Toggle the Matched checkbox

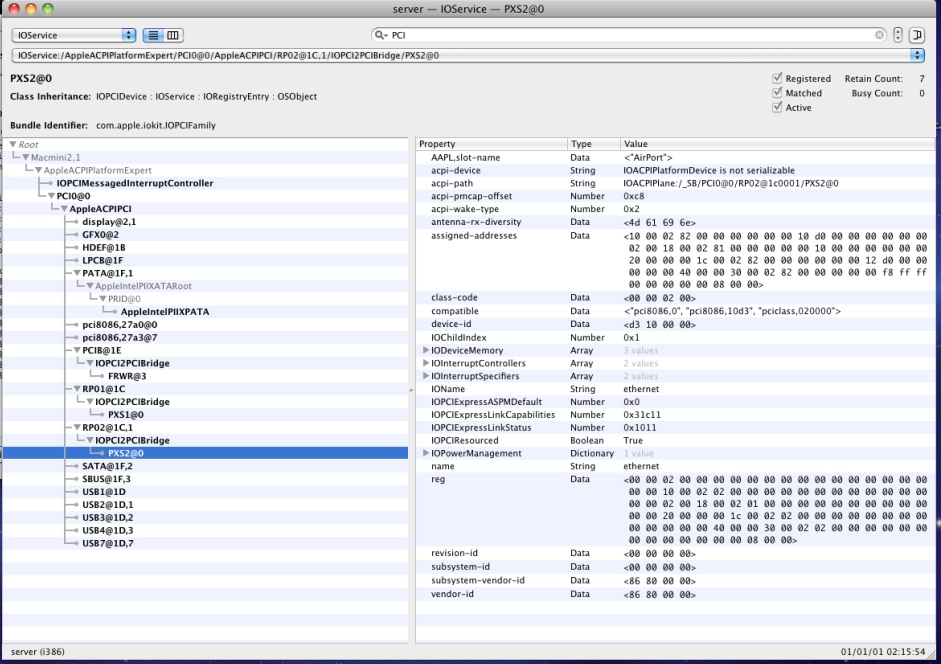(x=777, y=92)
